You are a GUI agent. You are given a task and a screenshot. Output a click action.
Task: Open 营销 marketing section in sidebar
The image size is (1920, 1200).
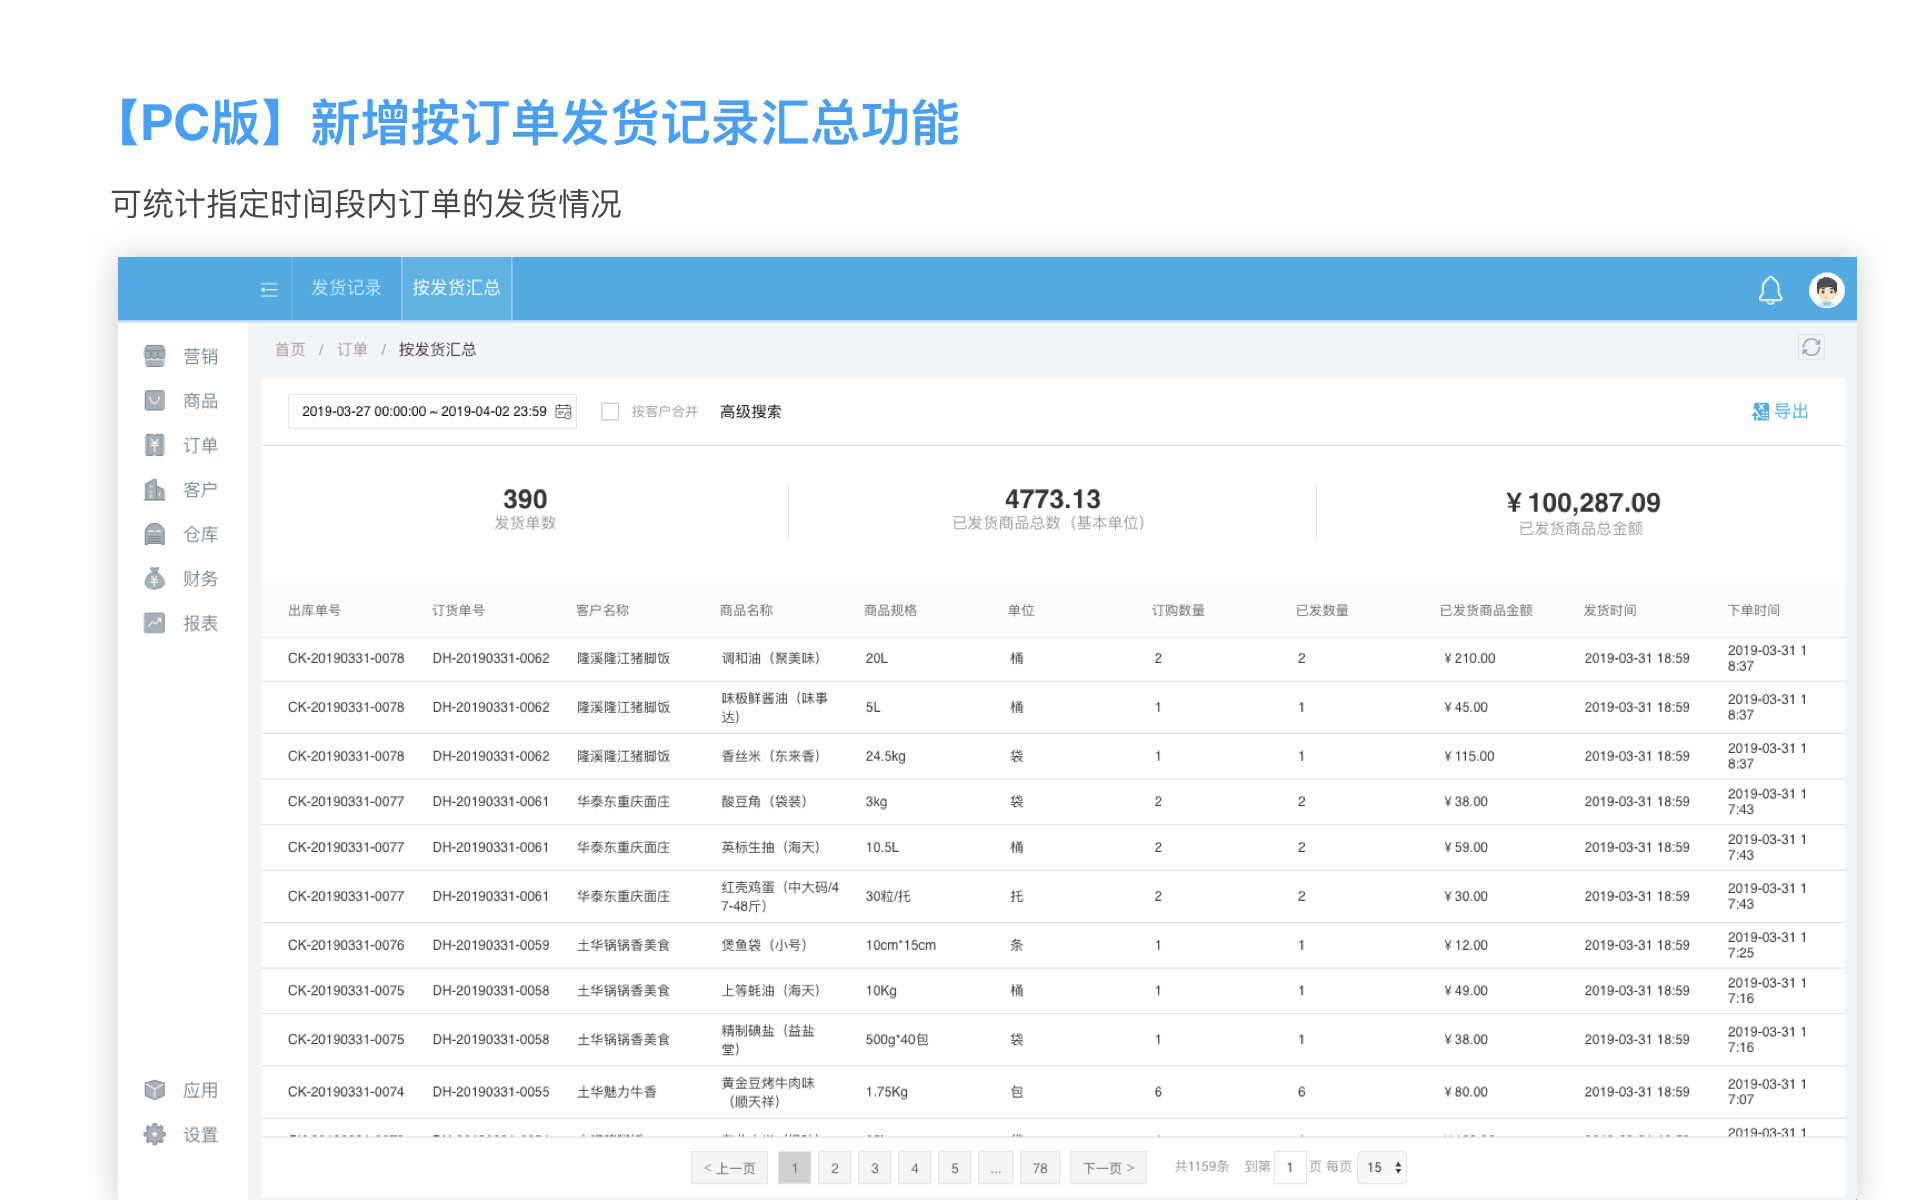click(182, 356)
